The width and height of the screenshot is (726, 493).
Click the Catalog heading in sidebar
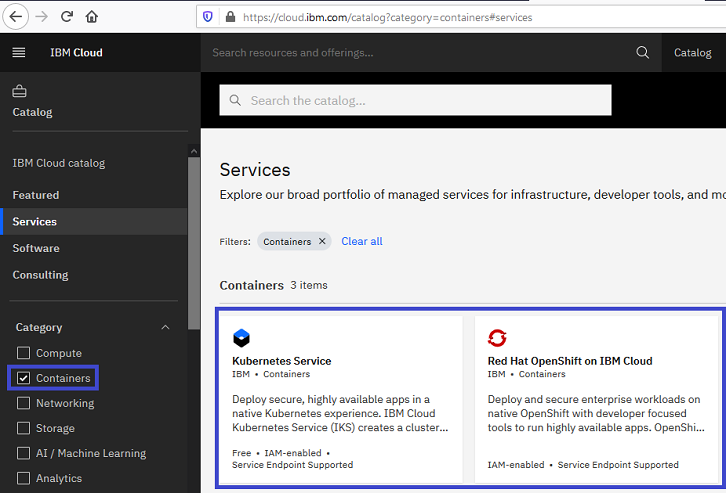[x=32, y=112]
